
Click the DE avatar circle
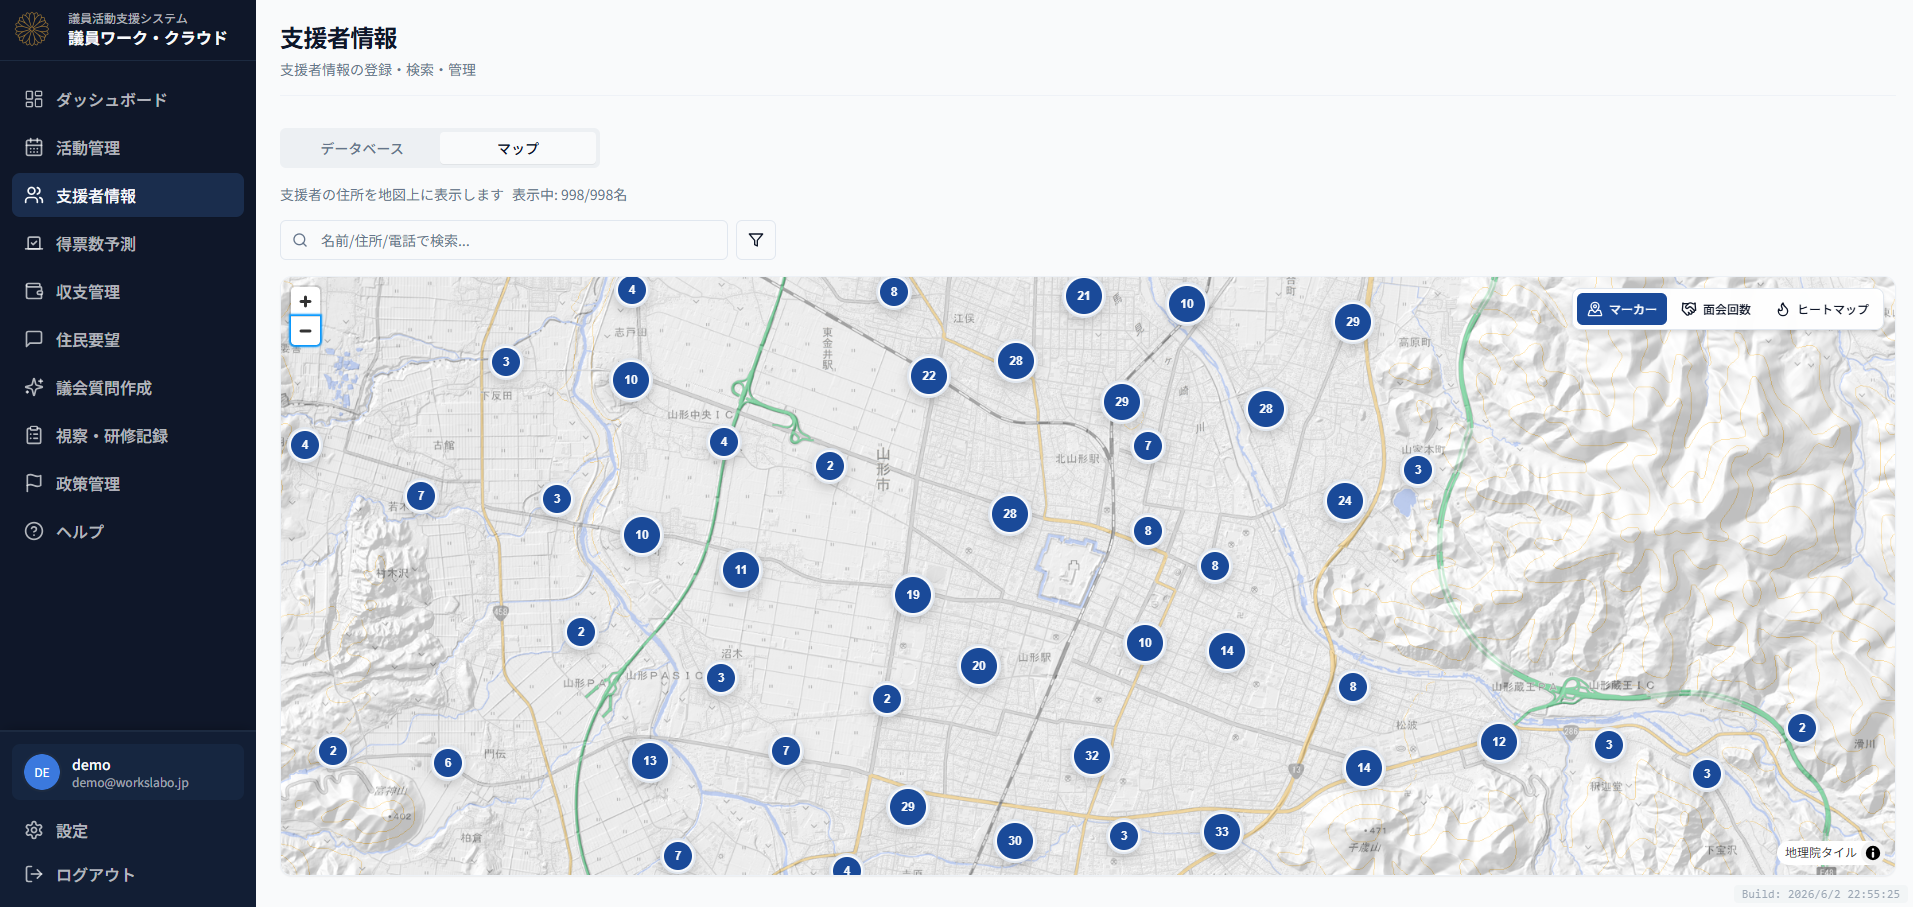tap(42, 772)
